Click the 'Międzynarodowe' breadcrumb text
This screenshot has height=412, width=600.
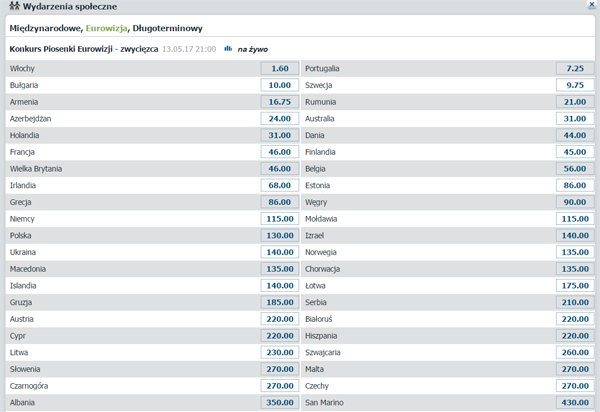[46, 29]
